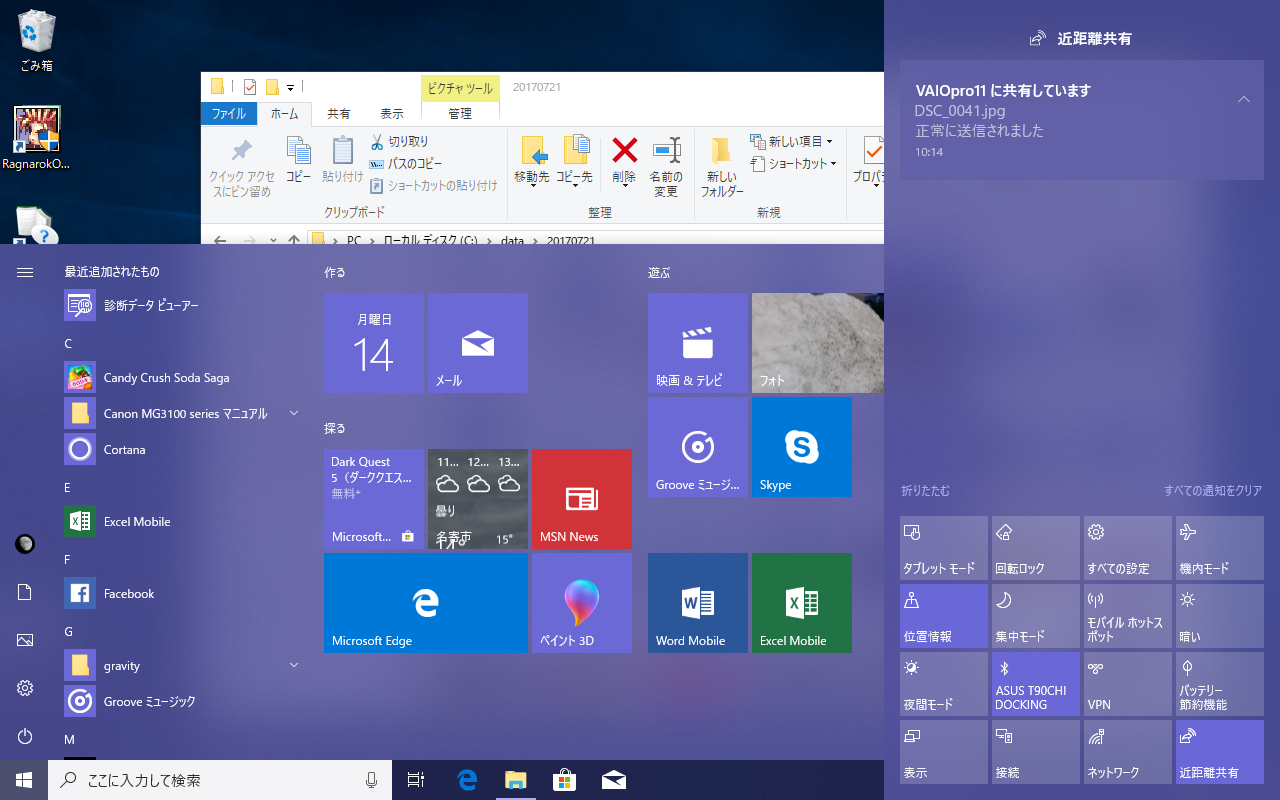Open Settings gear in Start sidebar

(25, 688)
